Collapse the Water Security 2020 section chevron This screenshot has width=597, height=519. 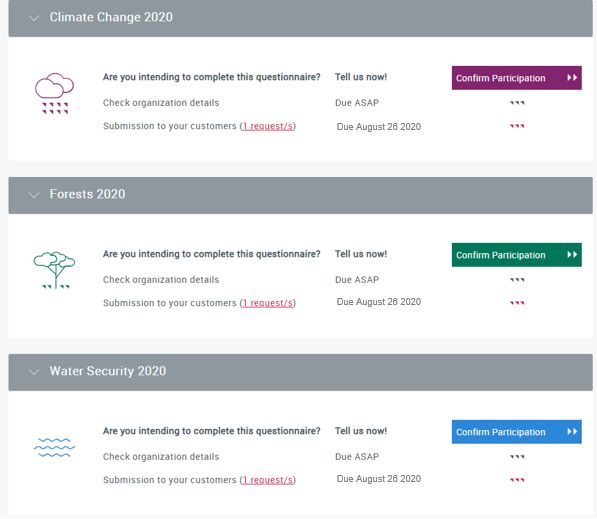(x=34, y=372)
